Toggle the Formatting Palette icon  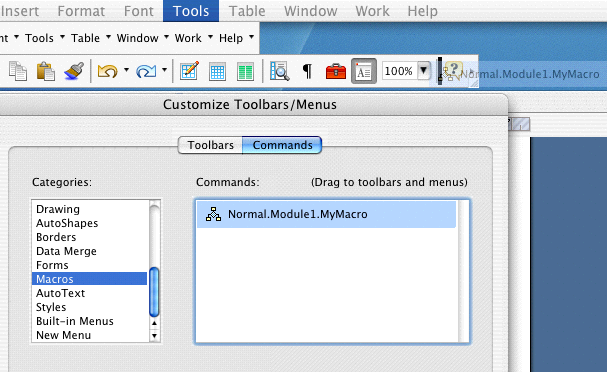click(x=364, y=71)
